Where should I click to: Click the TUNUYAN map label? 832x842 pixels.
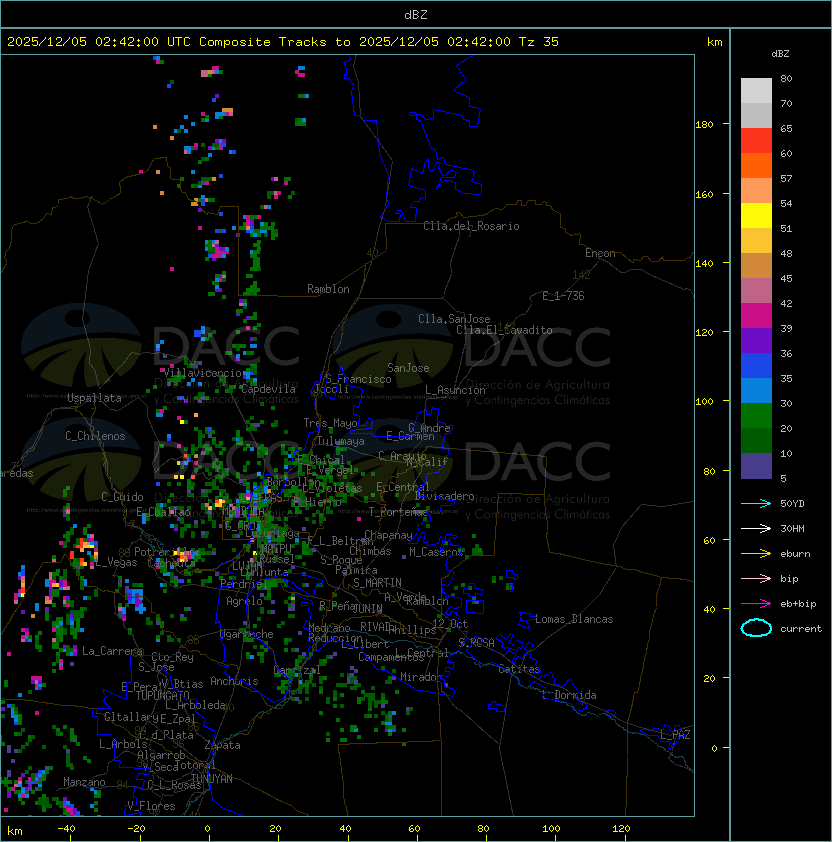[212, 779]
